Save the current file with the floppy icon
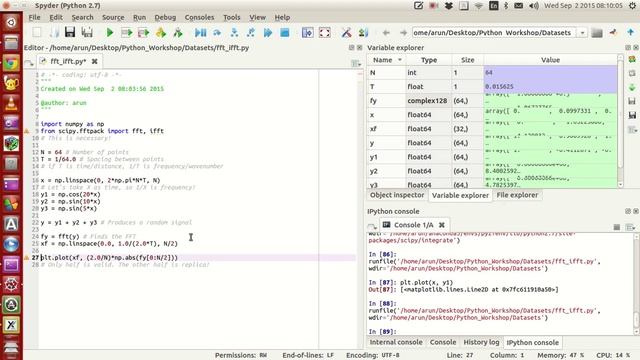This screenshot has height=360, width=640. pyautogui.click(x=70, y=33)
